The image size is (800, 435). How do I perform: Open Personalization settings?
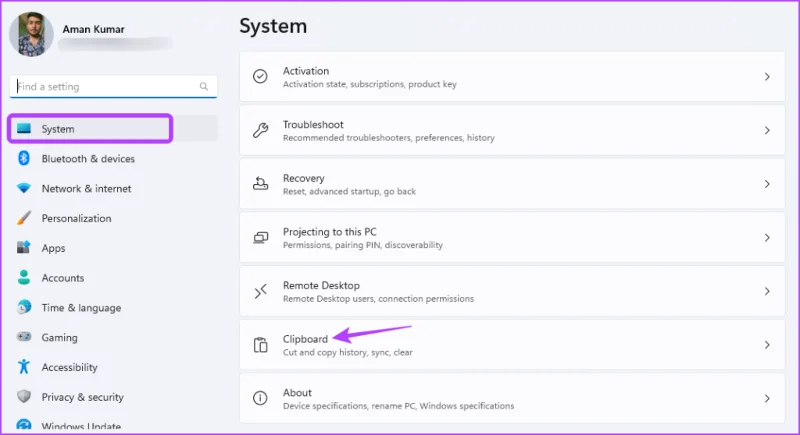point(113,218)
